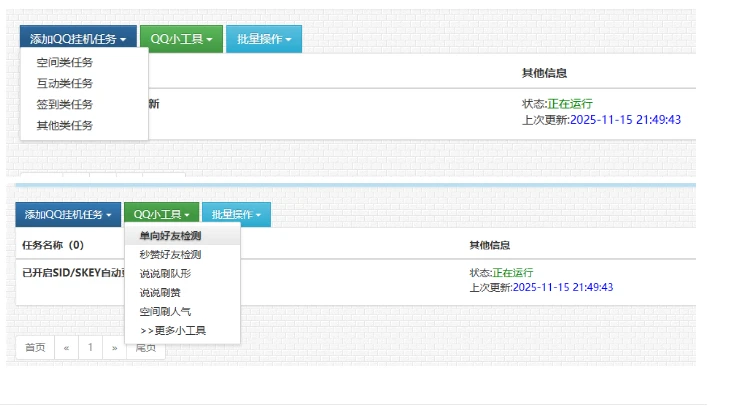Image resolution: width=737 pixels, height=406 pixels.
Task: Select 互动类任务 menu entry
Action: pyautogui.click(x=84, y=84)
